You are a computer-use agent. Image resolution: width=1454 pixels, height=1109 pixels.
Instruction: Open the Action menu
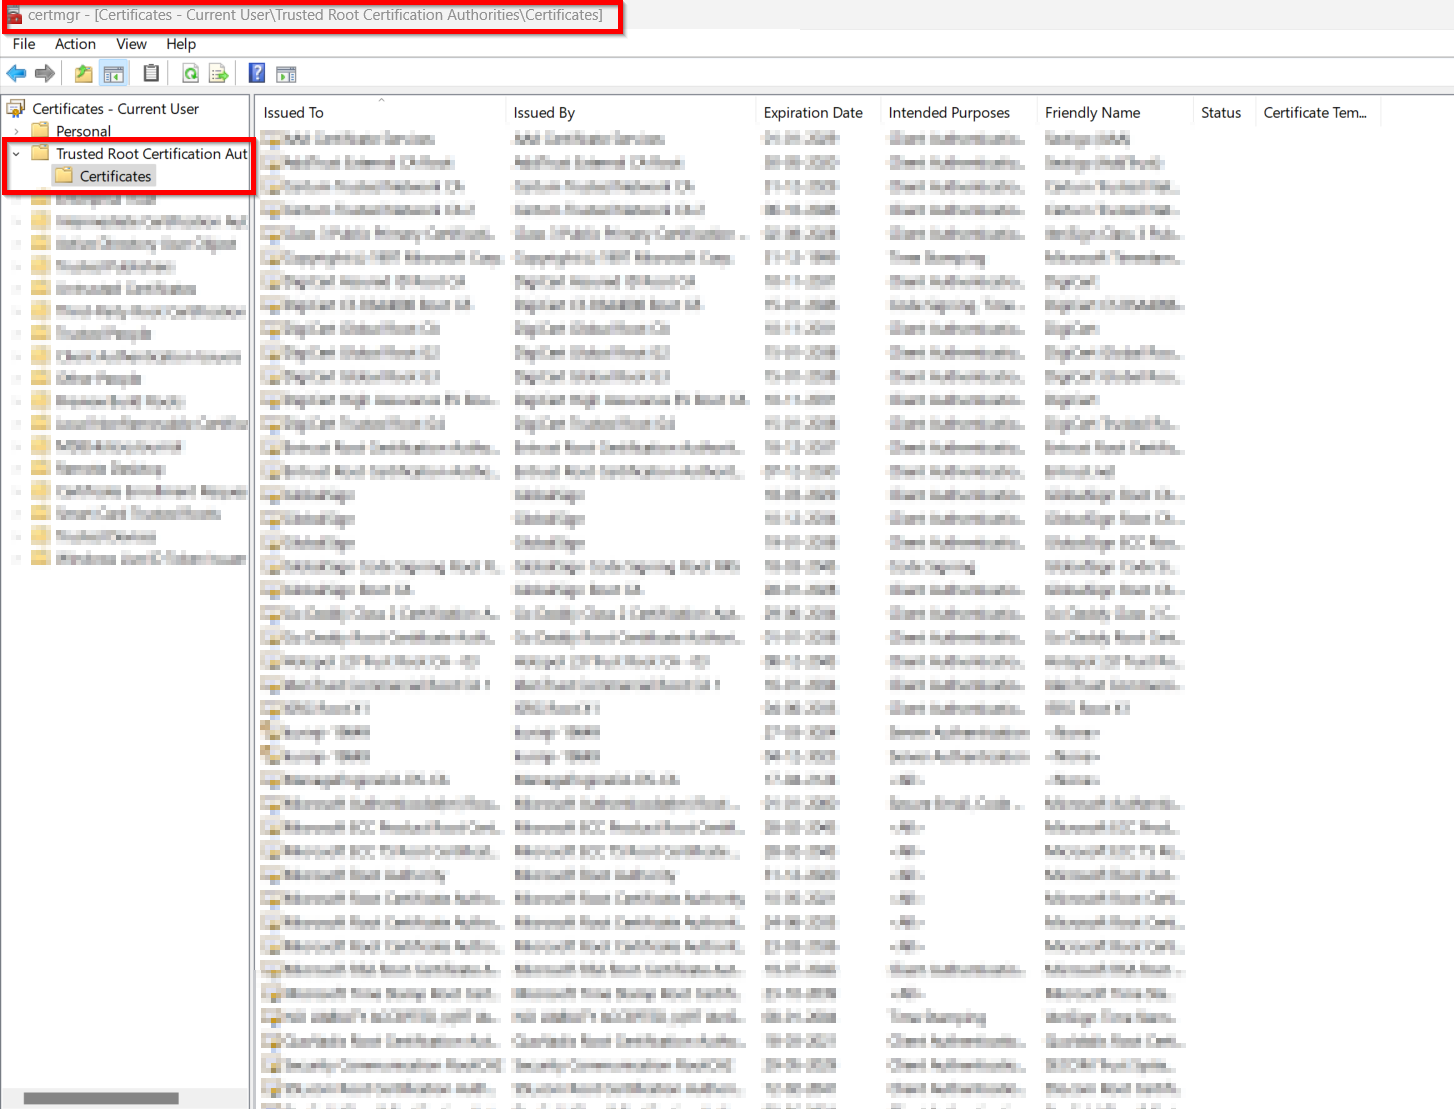[x=75, y=44]
